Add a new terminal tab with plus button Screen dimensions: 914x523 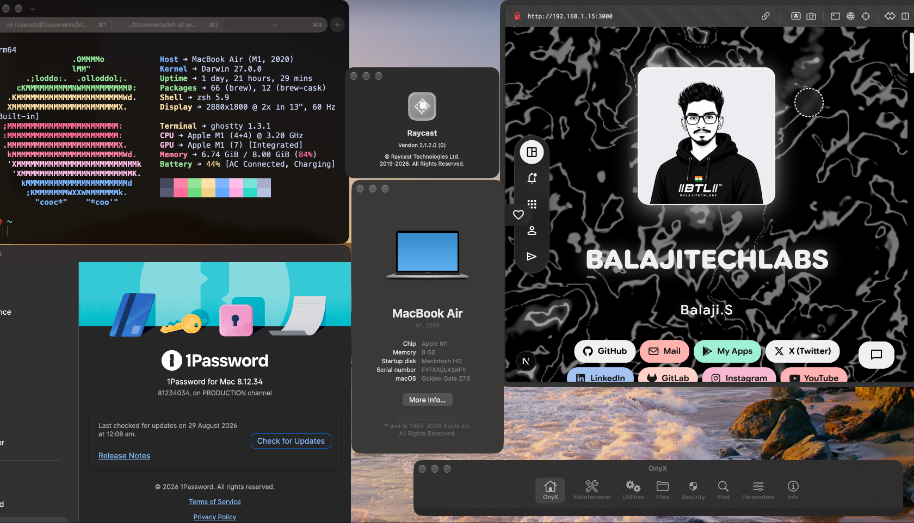click(337, 24)
